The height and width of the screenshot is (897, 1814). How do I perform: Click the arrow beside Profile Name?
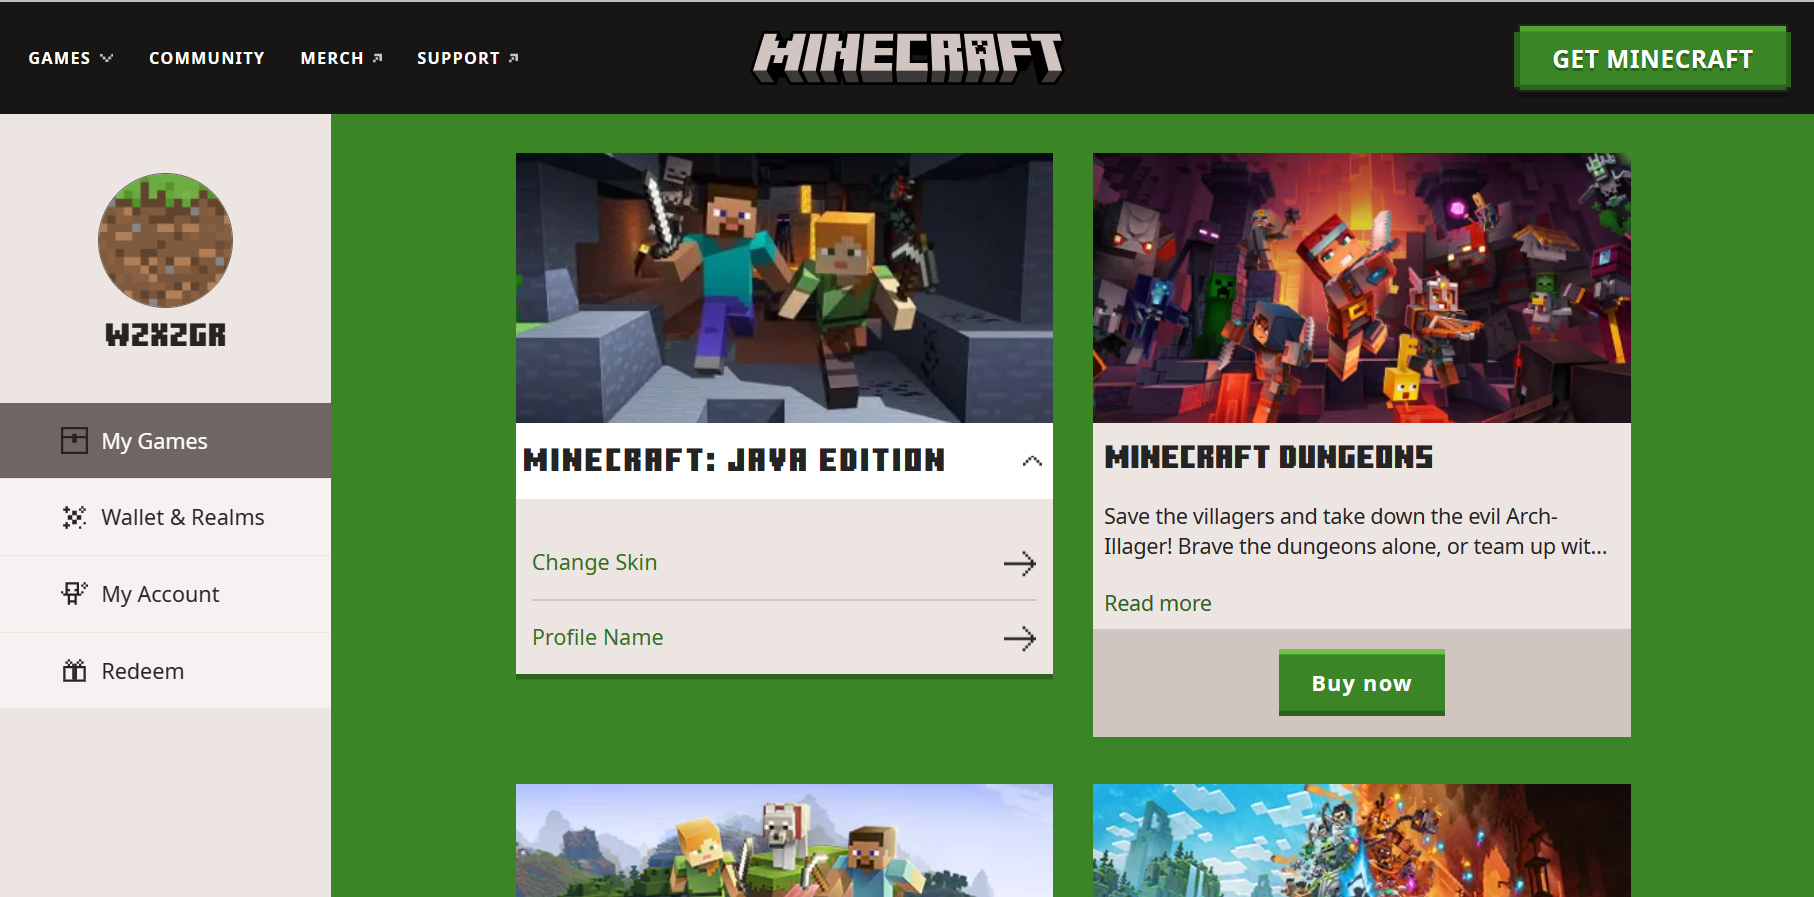coord(1020,638)
